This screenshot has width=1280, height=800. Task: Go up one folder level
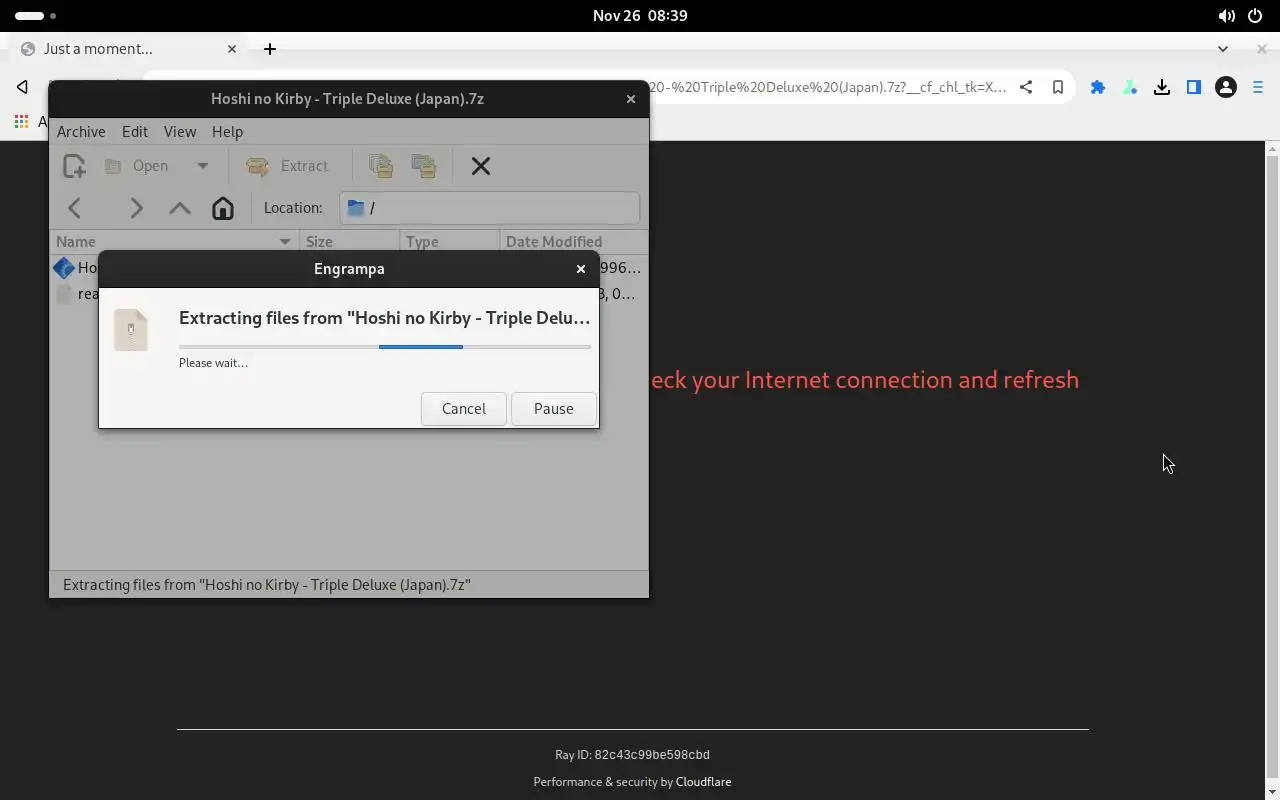(180, 208)
